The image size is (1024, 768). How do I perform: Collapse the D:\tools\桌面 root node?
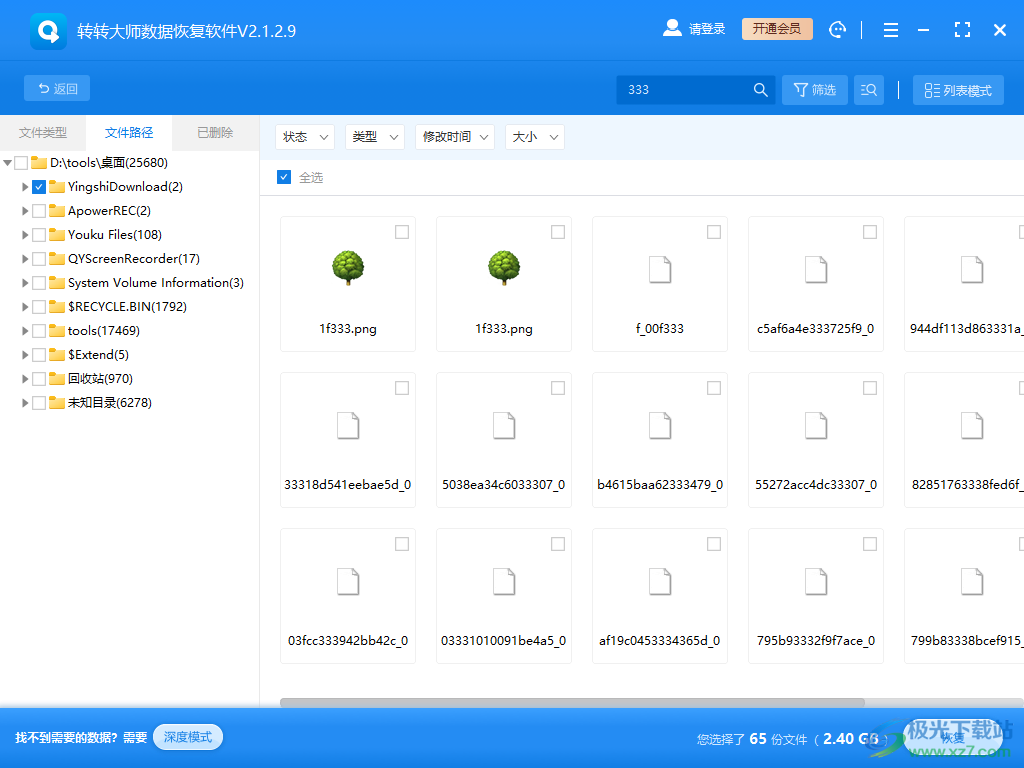(x=8, y=163)
